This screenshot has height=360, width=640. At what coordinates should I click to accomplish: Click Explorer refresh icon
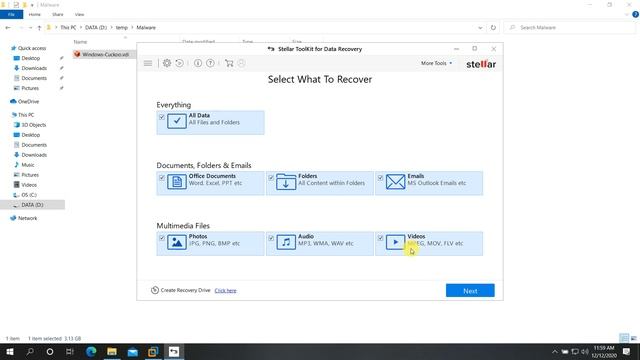pos(493,27)
